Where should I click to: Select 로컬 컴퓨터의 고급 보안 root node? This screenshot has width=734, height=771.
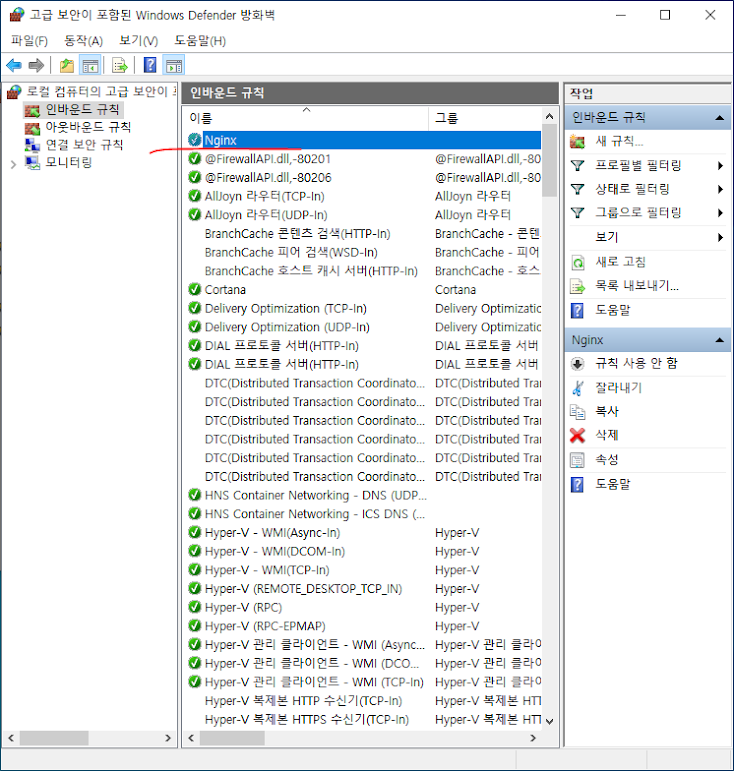[100, 91]
